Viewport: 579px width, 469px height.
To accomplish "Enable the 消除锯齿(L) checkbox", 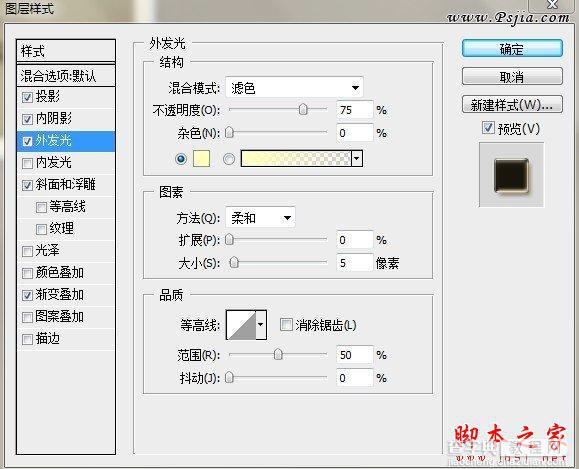I will (286, 325).
